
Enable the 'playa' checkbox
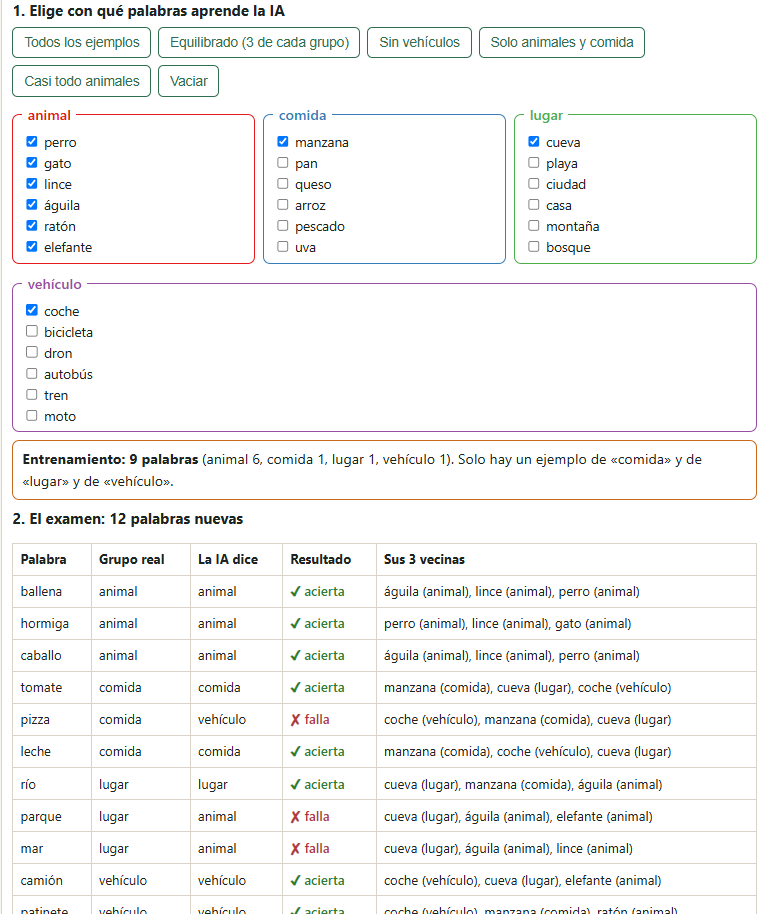pyautogui.click(x=534, y=163)
